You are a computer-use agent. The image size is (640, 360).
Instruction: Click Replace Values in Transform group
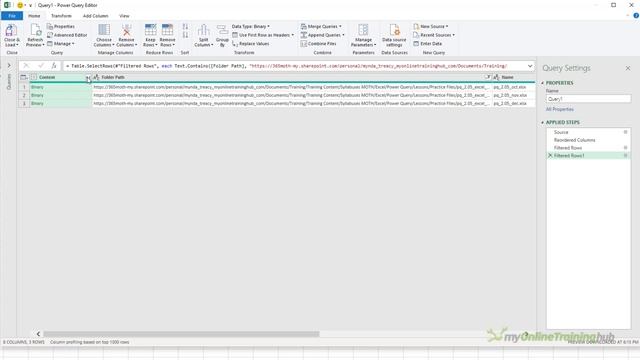click(251, 44)
